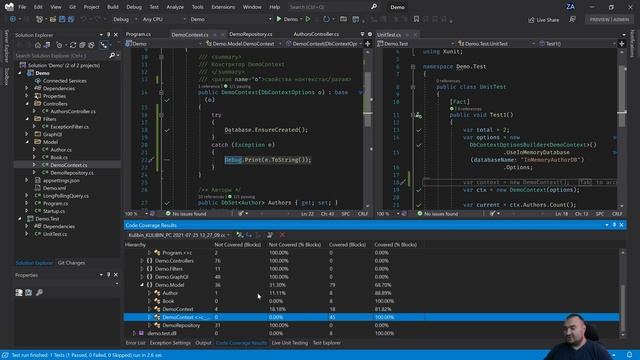Click the PREVIEW | ADMIN button
Image resolution: width=640 pixels, height=360 pixels.
point(609,20)
